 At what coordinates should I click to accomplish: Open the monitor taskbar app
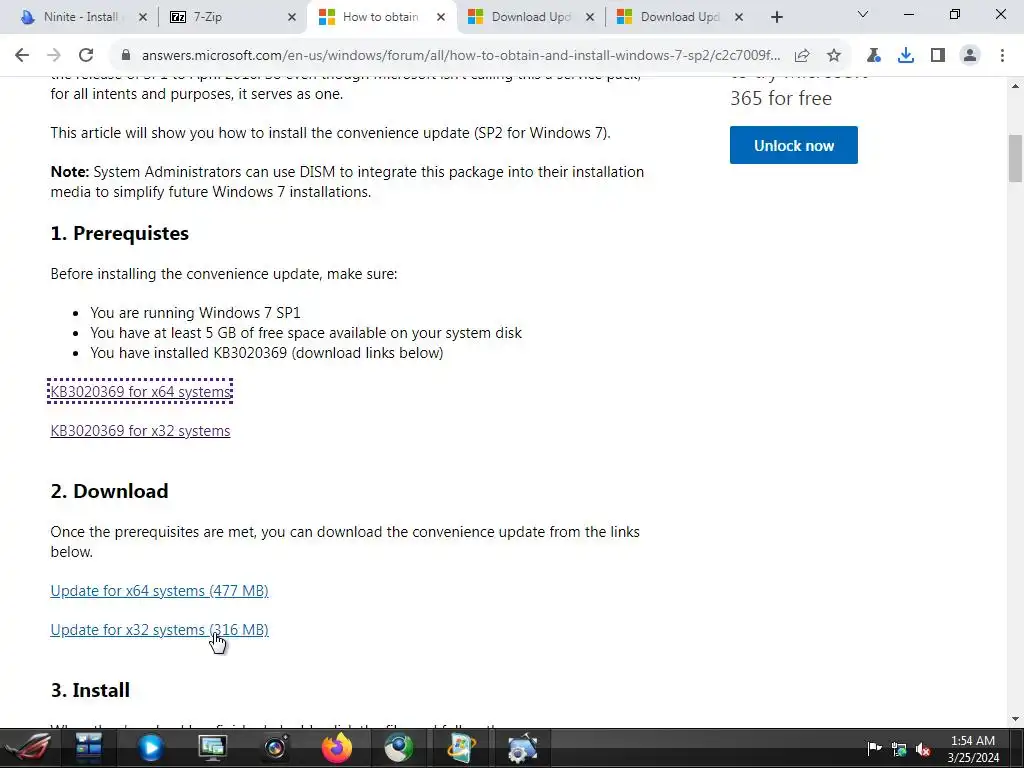[x=212, y=748]
